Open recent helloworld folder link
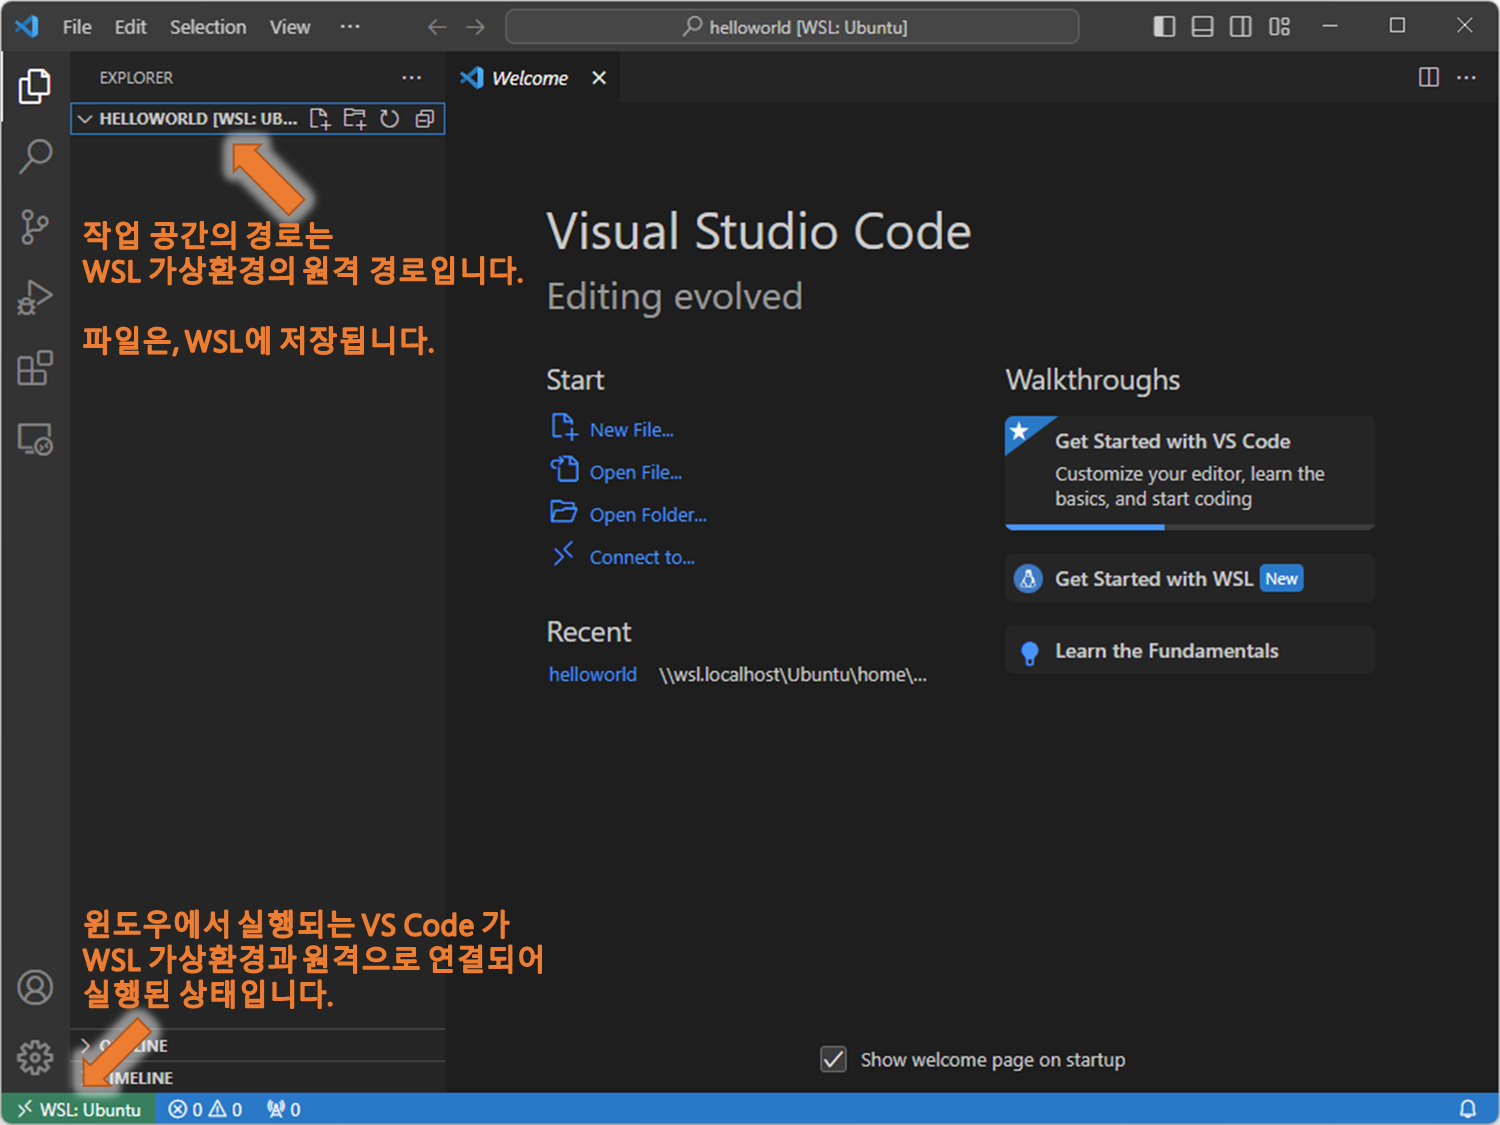1500x1125 pixels. 592,675
